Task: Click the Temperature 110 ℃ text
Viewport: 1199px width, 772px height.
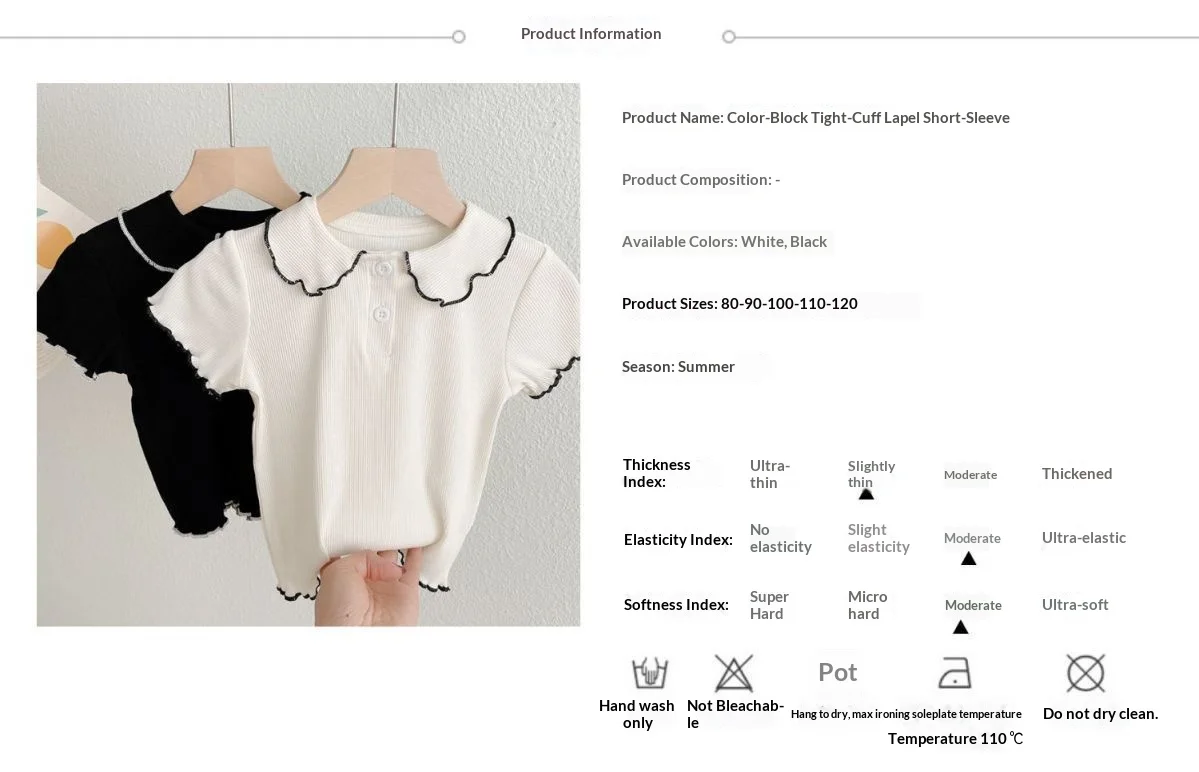Action: 955,738
